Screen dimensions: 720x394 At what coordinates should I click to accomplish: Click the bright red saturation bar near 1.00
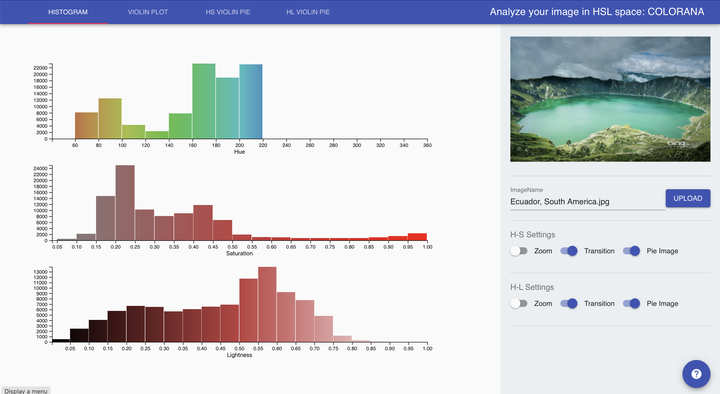(417, 237)
